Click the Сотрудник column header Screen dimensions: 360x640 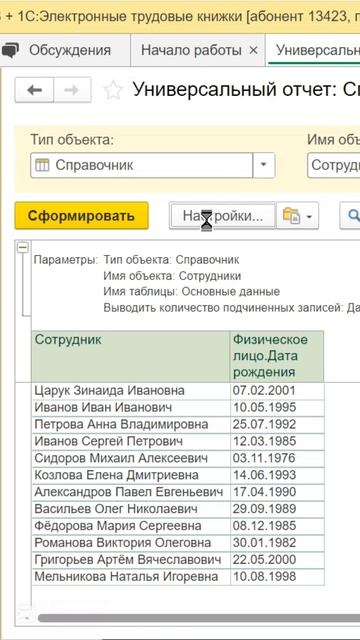pyautogui.click(x=131, y=356)
